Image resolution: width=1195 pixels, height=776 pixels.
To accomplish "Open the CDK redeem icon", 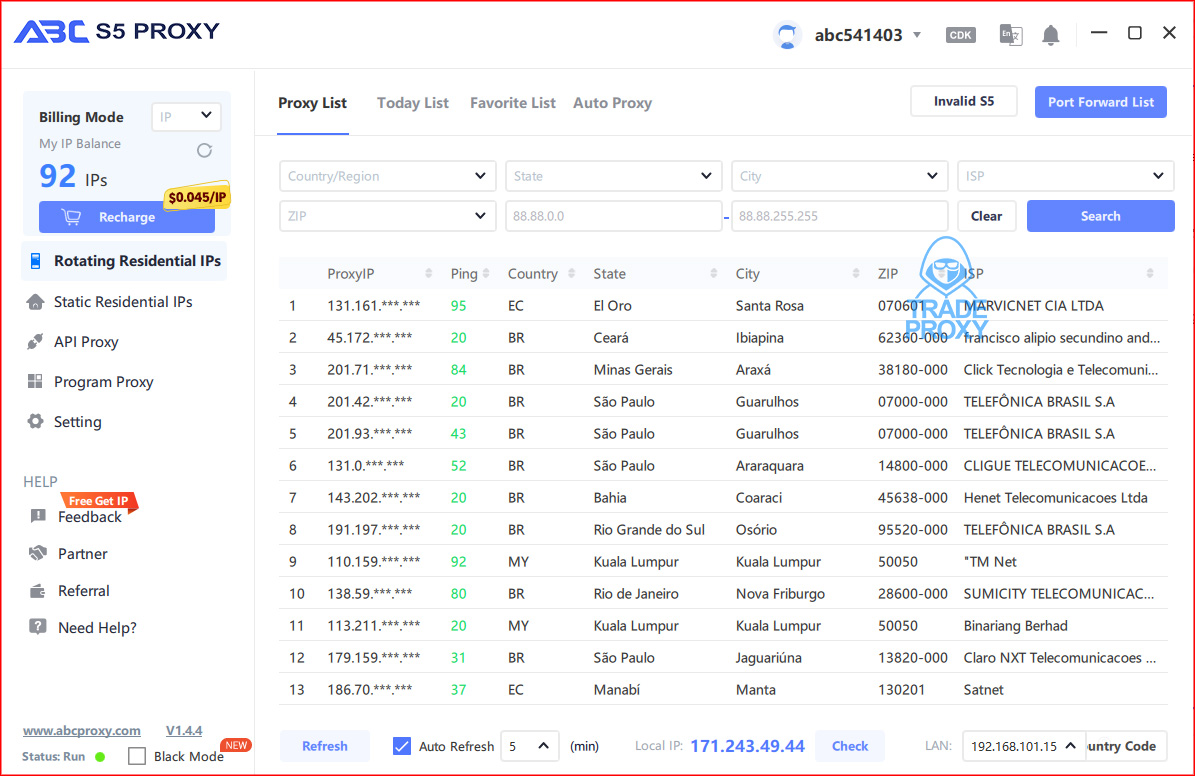I will [x=960, y=35].
